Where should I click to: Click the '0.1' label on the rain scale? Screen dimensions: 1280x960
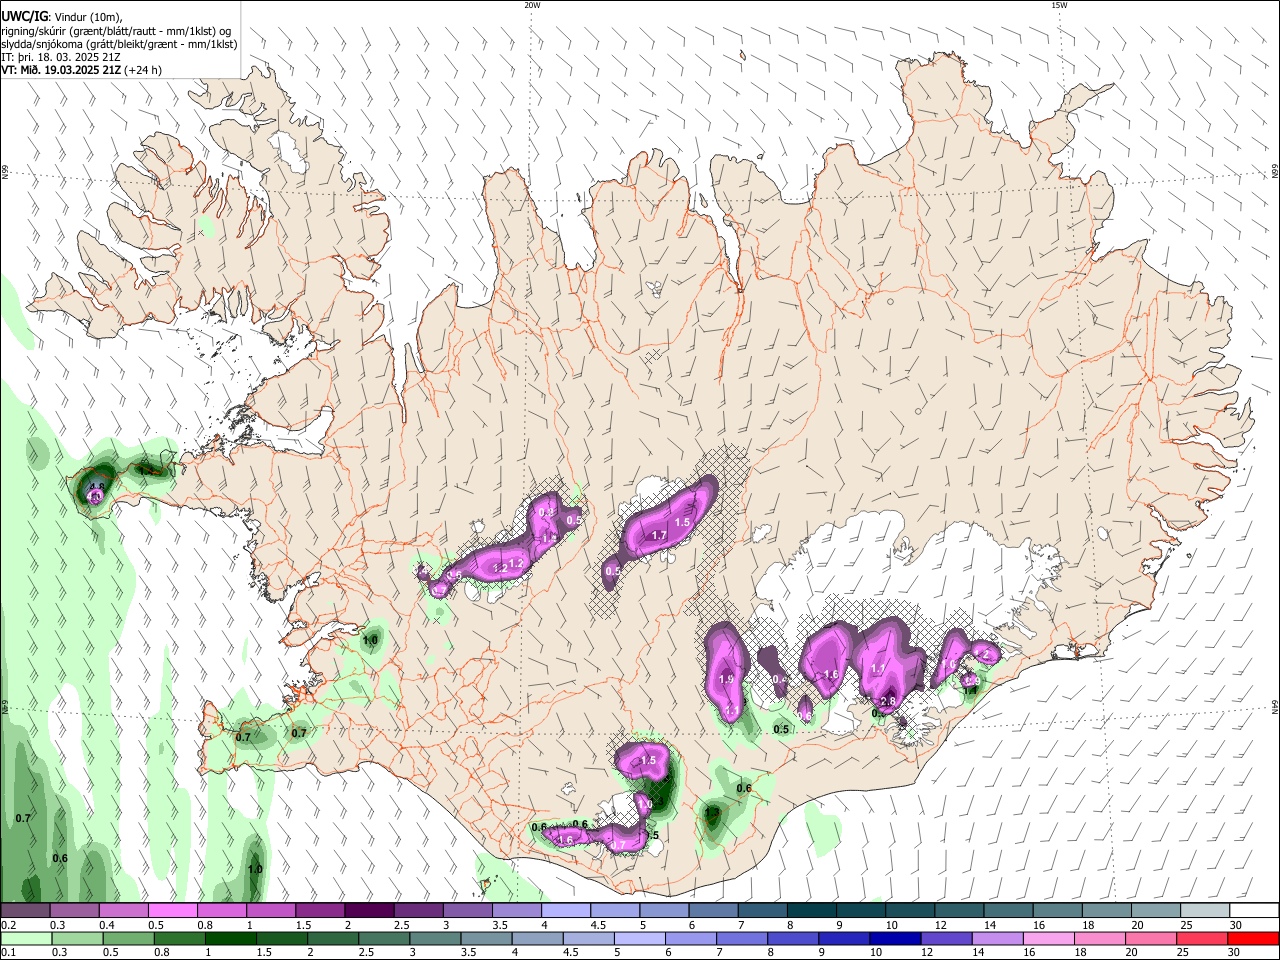coord(8,953)
